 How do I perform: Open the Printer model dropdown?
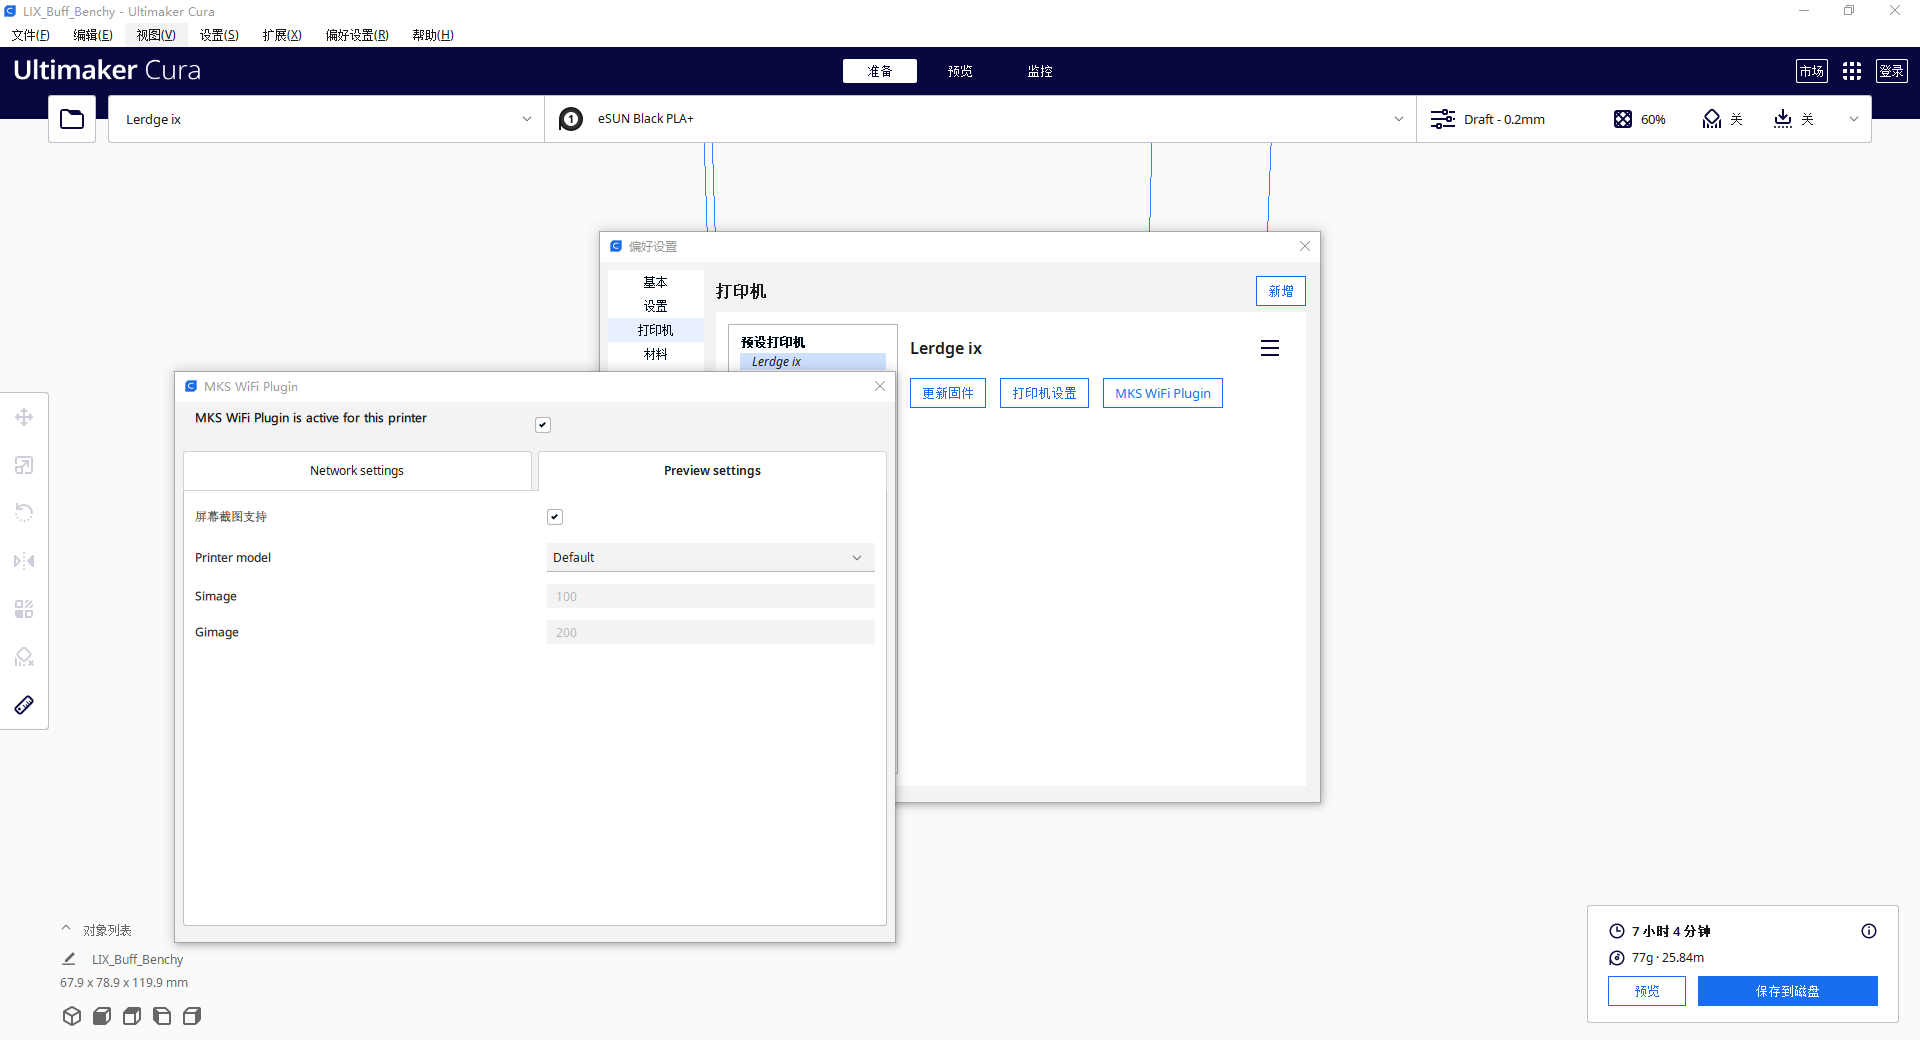coord(710,557)
